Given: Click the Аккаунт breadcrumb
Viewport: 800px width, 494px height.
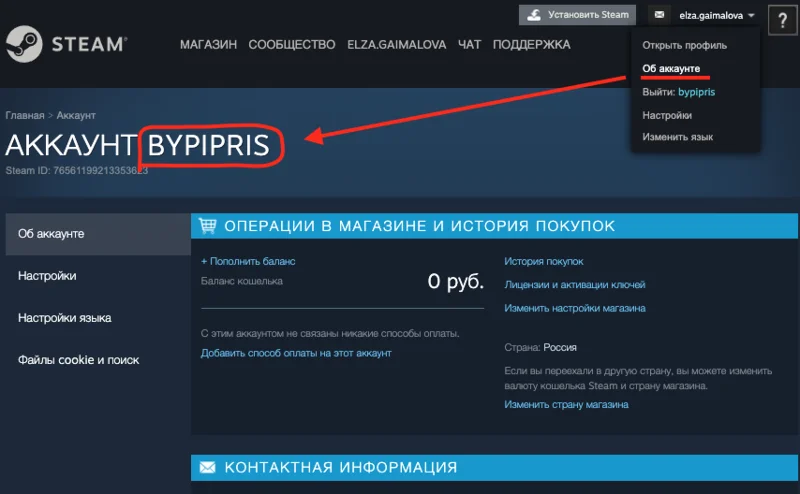Looking at the screenshot, I should coord(76,115).
